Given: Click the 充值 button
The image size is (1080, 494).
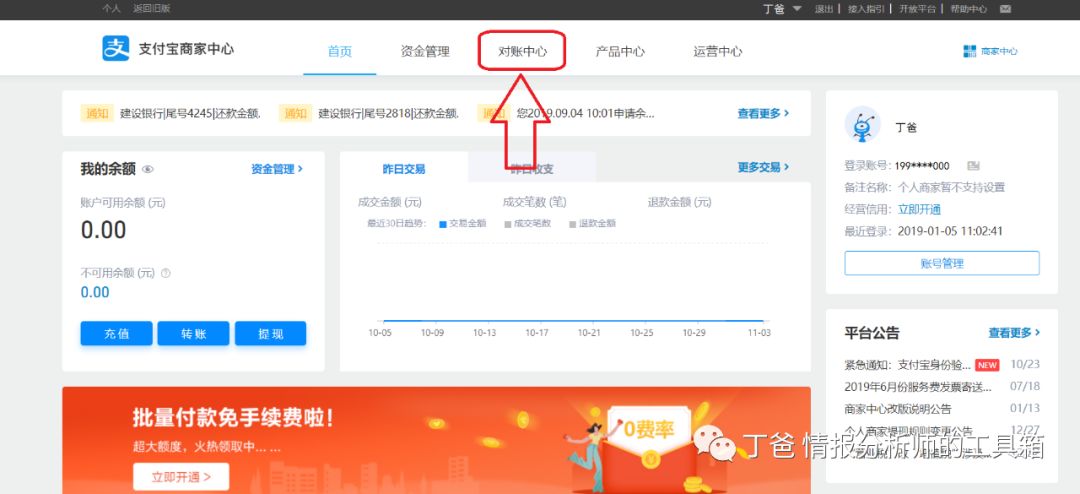Looking at the screenshot, I should [116, 333].
